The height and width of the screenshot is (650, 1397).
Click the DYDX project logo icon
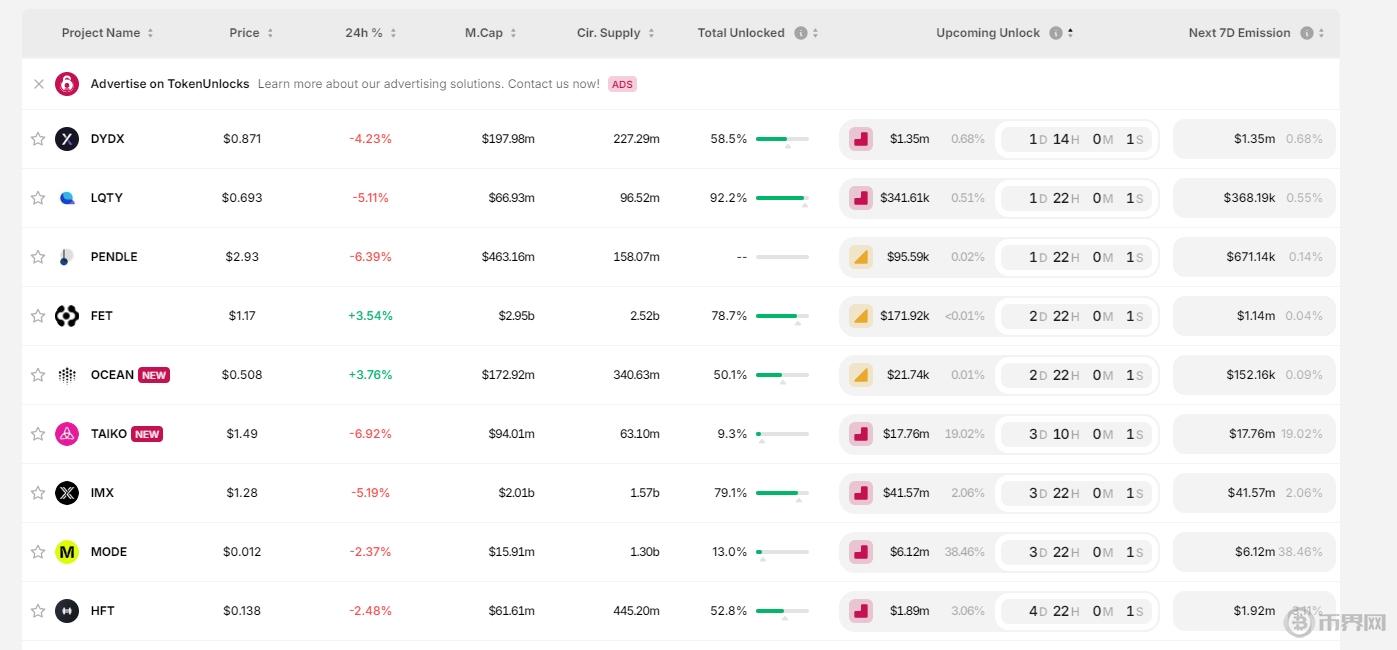click(67, 139)
